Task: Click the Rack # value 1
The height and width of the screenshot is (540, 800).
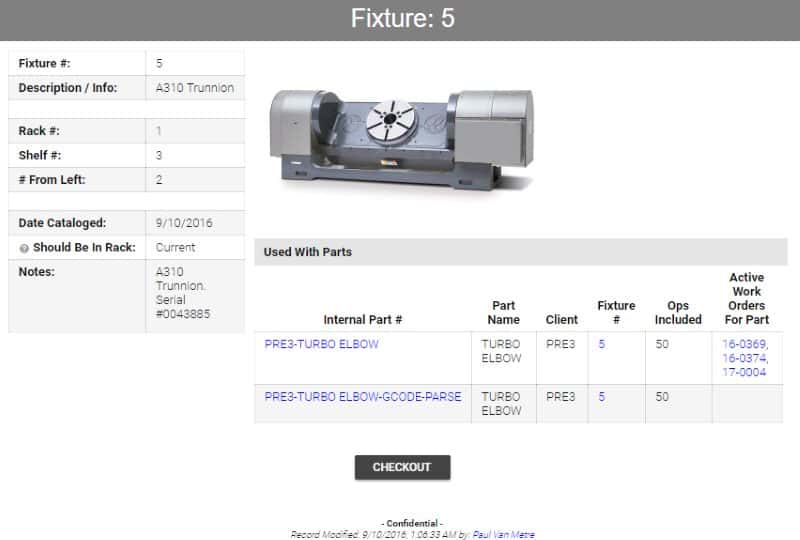Action: [x=159, y=131]
